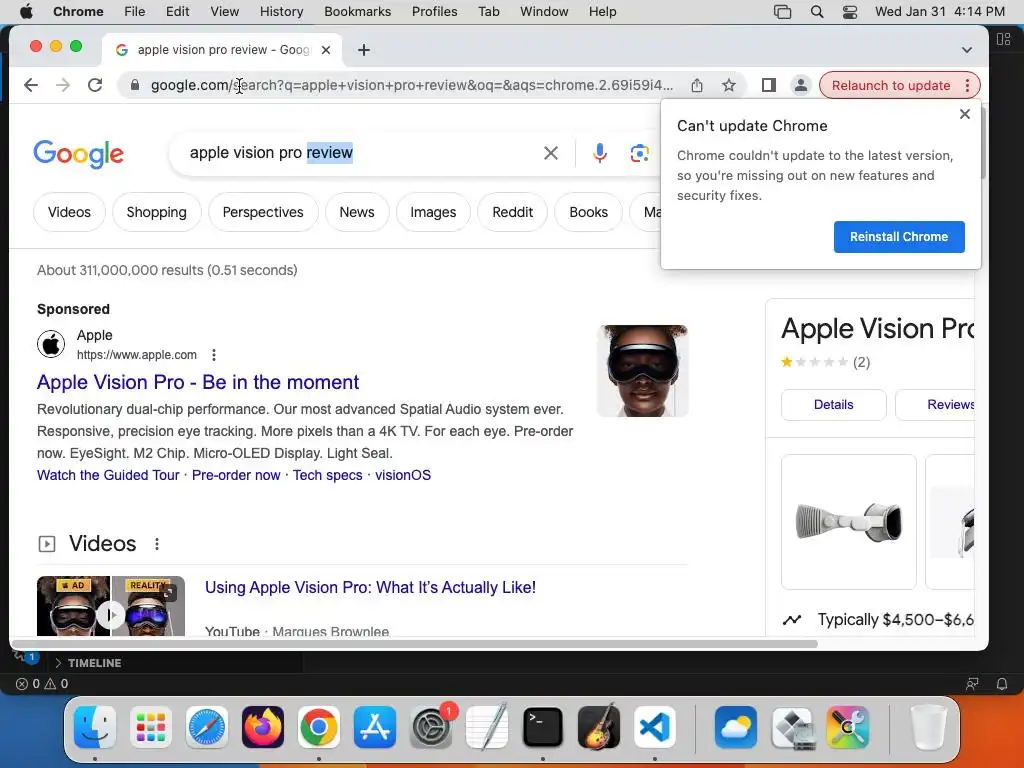
Task: Open the Details button for Apple Vision Pro
Action: (833, 405)
